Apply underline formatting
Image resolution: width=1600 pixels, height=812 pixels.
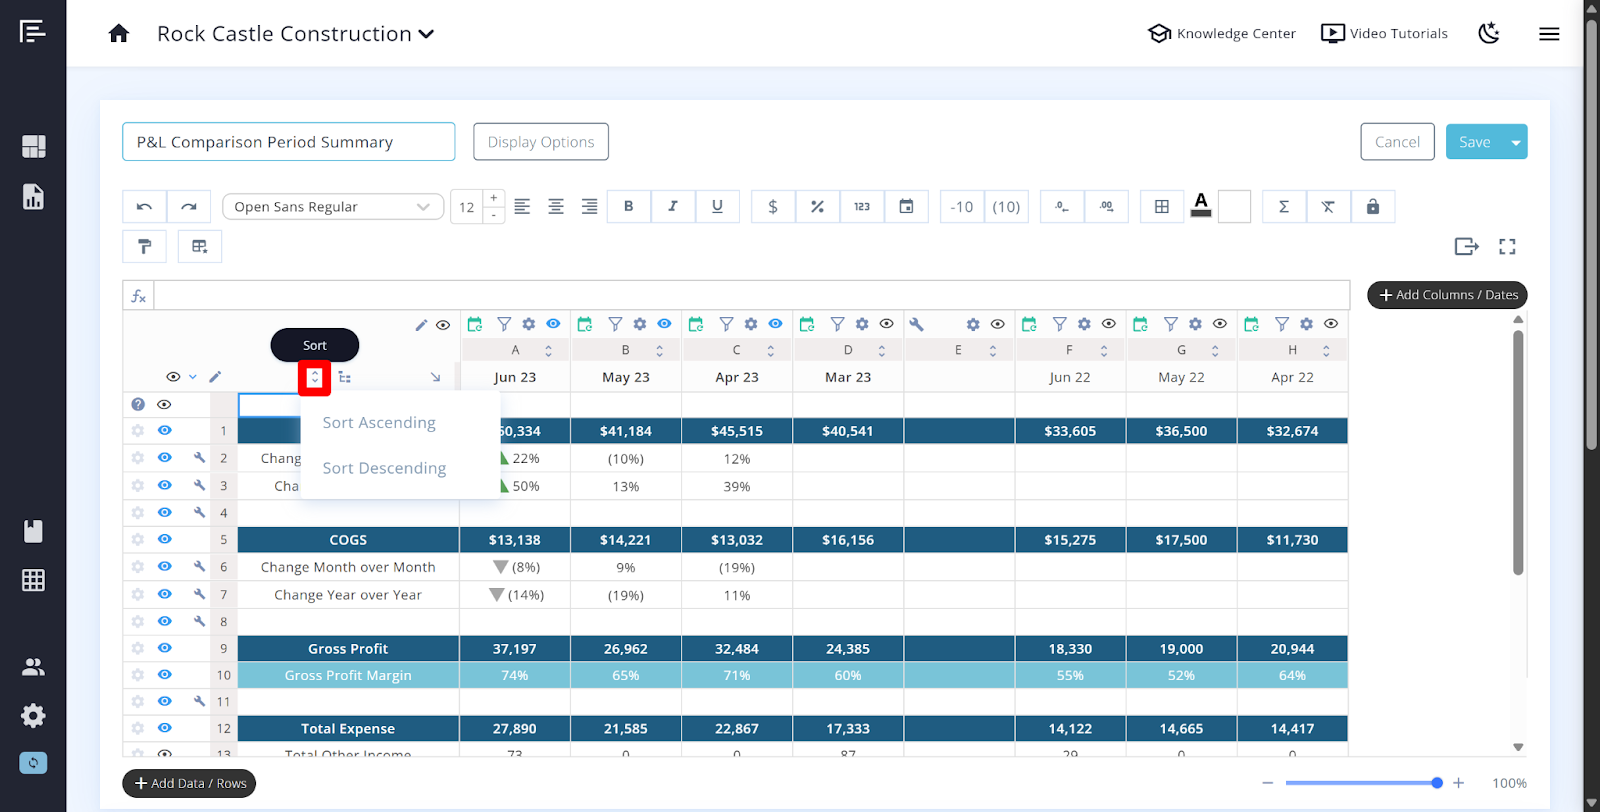(717, 207)
